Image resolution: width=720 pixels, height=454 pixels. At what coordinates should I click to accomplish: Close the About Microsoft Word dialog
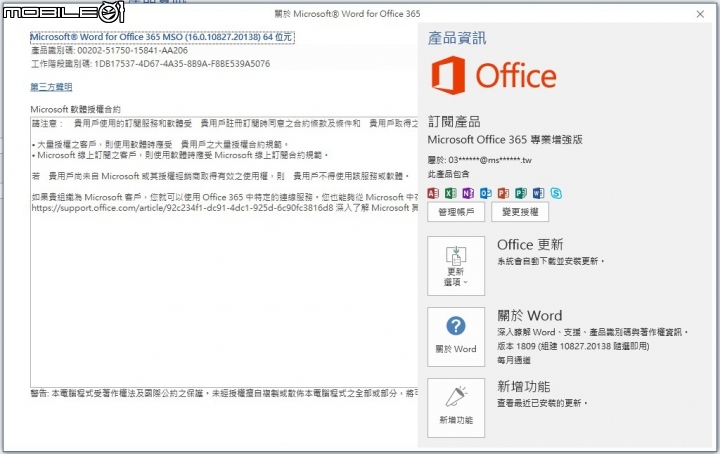coord(700,14)
